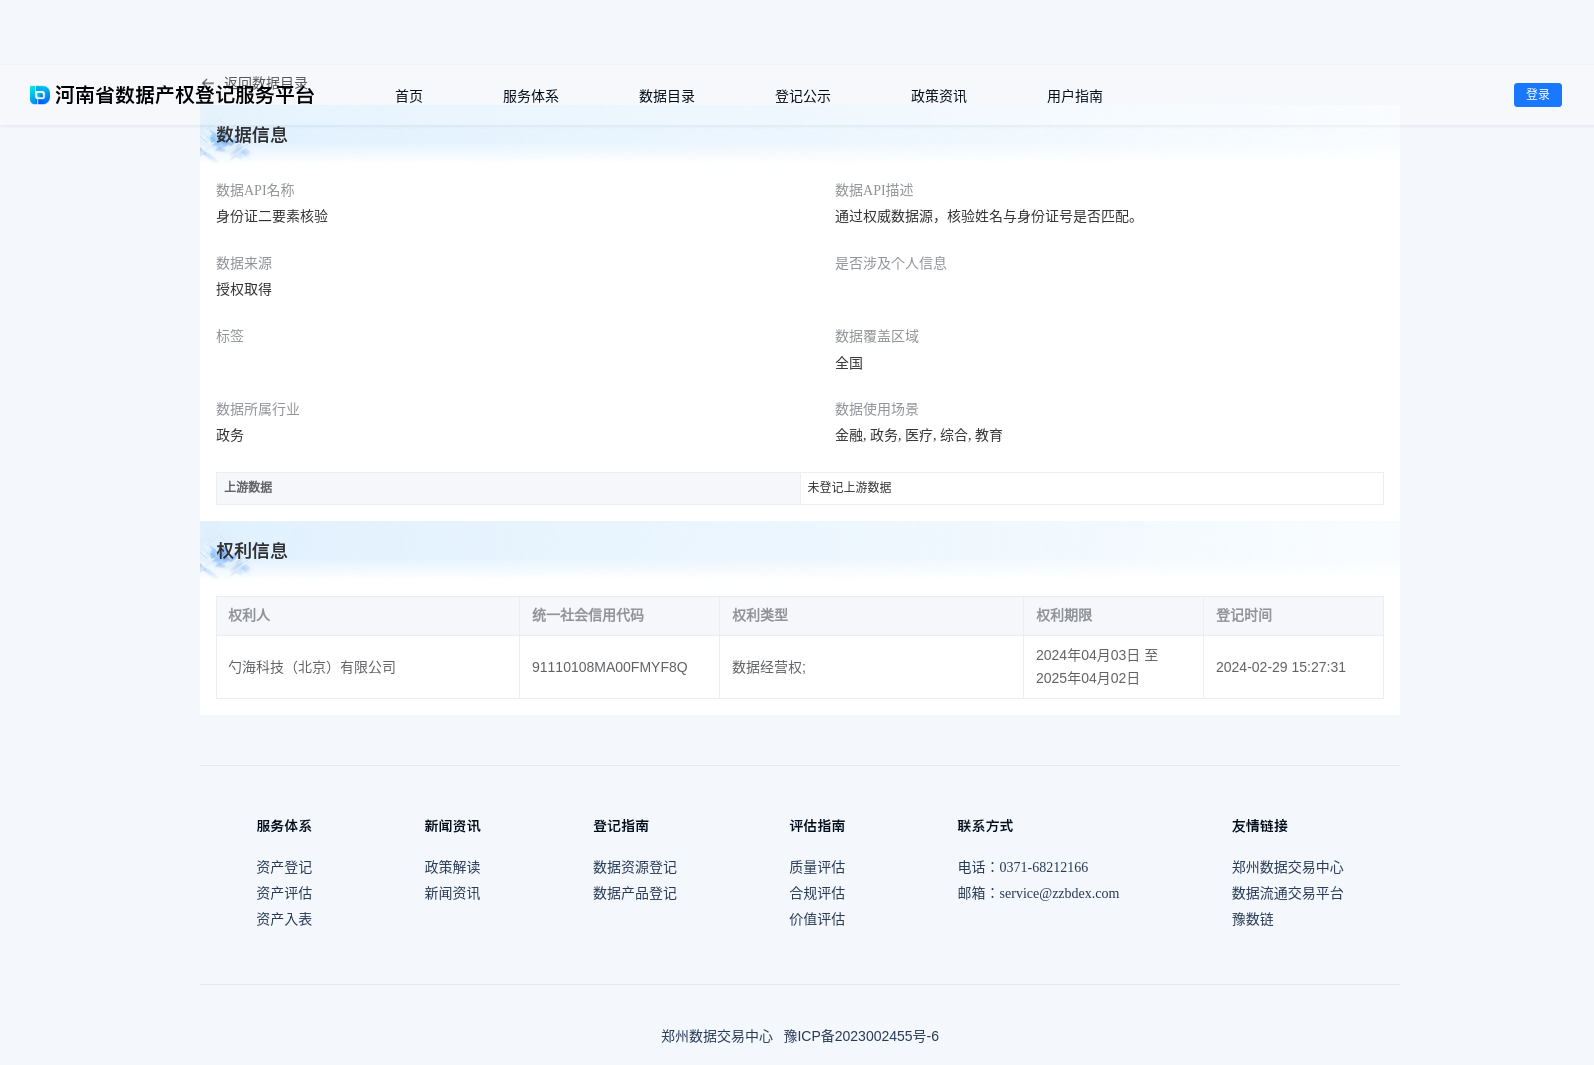Screen dimensions: 1594x1065
Task: Click the 权利信息 section heading
Action: pyautogui.click(x=252, y=551)
